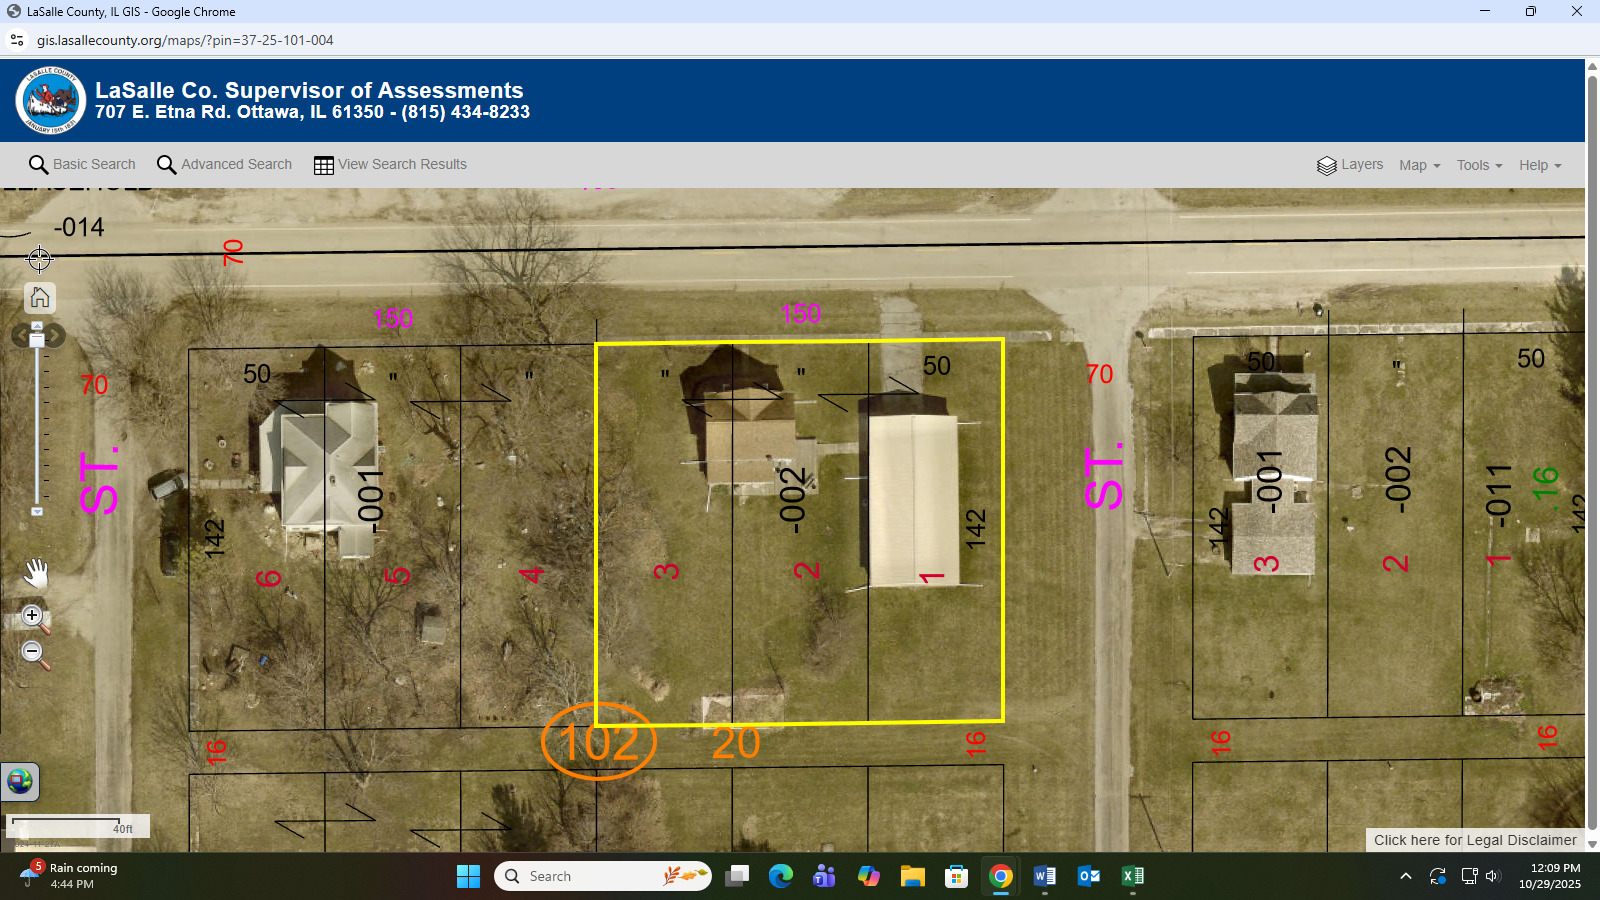Open Excel from the taskbar
The image size is (1600, 900).
[1132, 876]
